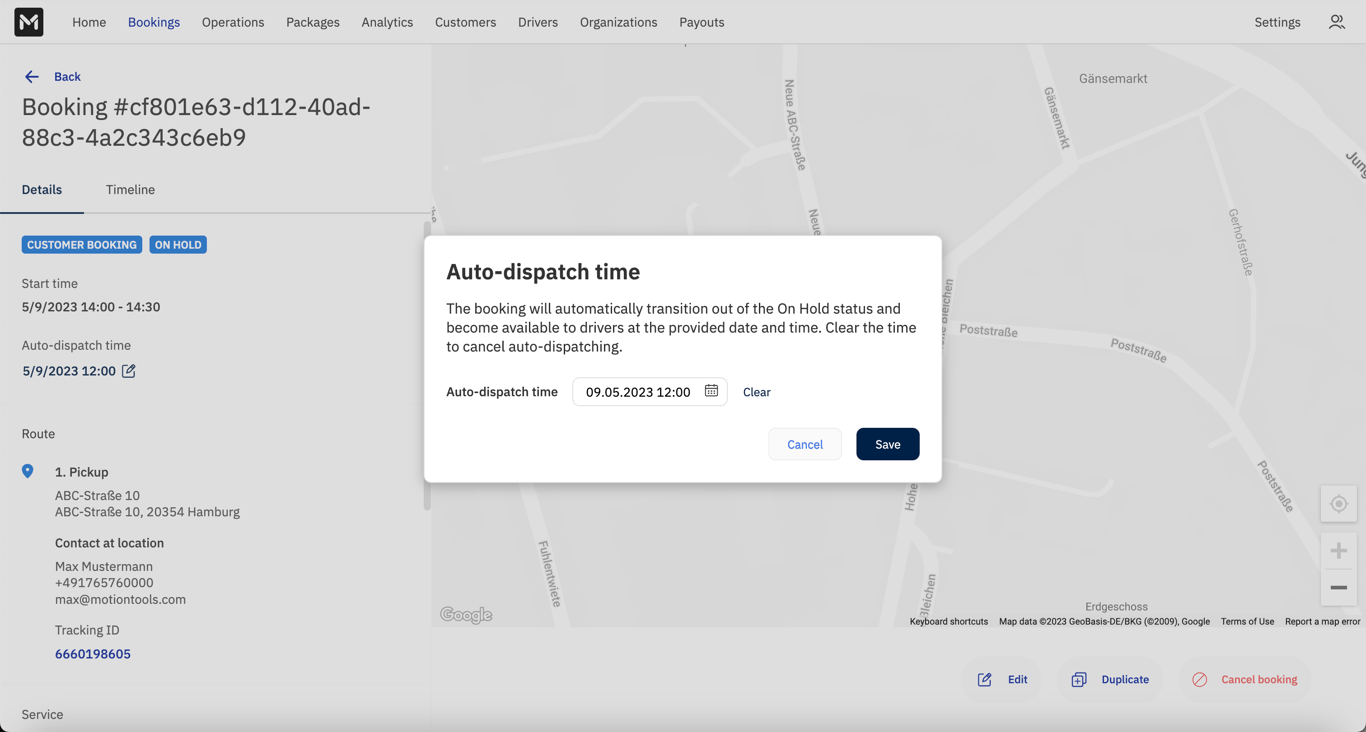Screen dimensions: 1366x732
Task: Click contact name Max Mustermann
Action: [x=104, y=567]
